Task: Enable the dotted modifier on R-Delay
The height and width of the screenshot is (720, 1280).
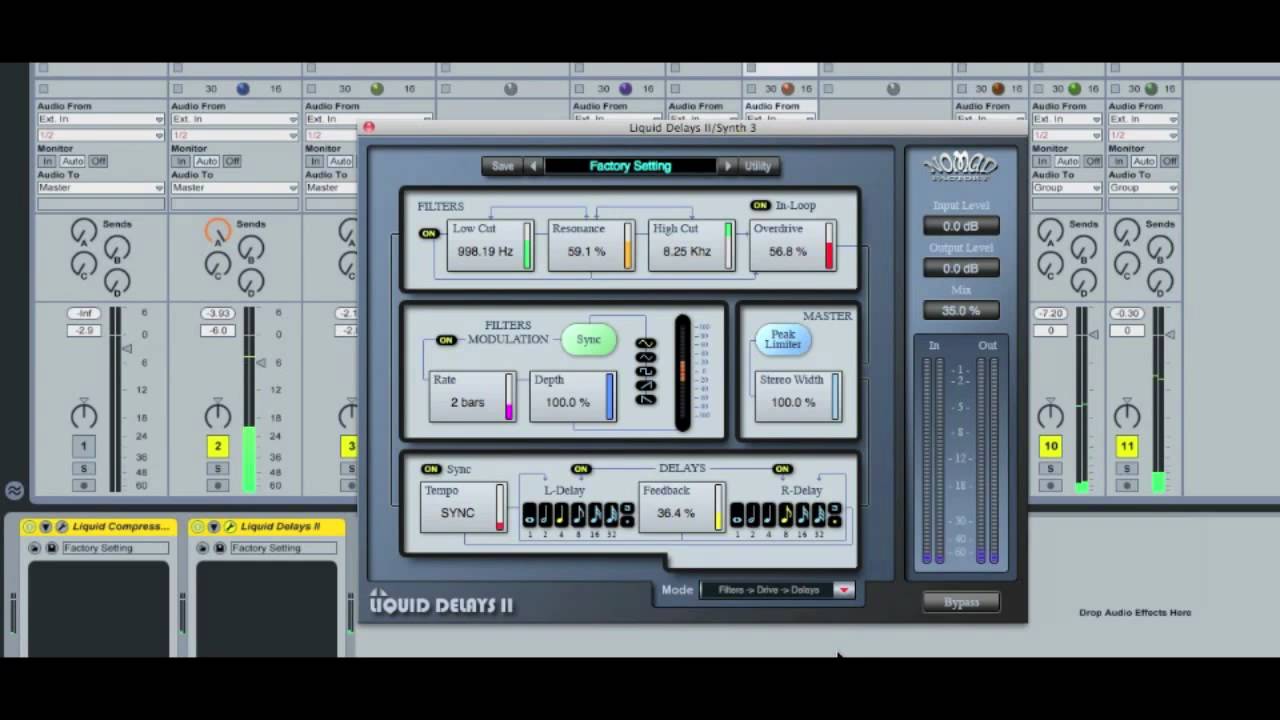Action: (x=835, y=521)
